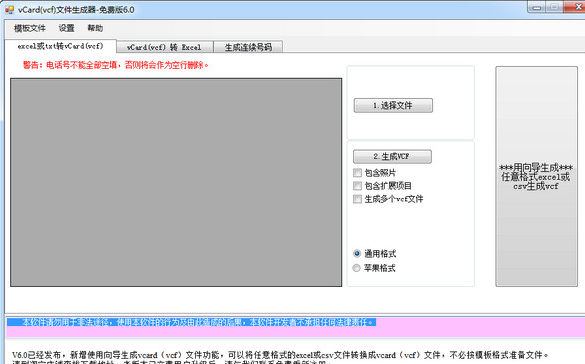Maximize the vCard generator window
Viewport: 585px width, 364px height.
pyautogui.click(x=554, y=7)
